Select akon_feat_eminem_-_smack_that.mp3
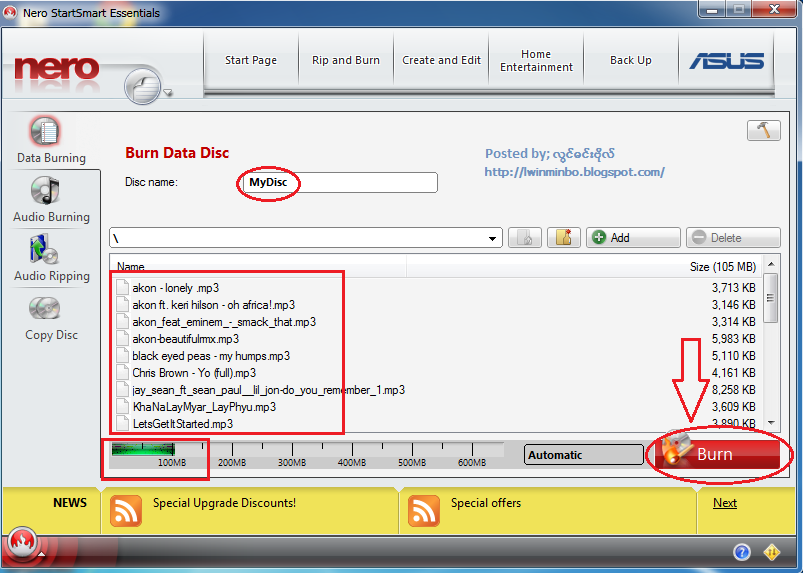Screen dimensions: 803x573 224,322
